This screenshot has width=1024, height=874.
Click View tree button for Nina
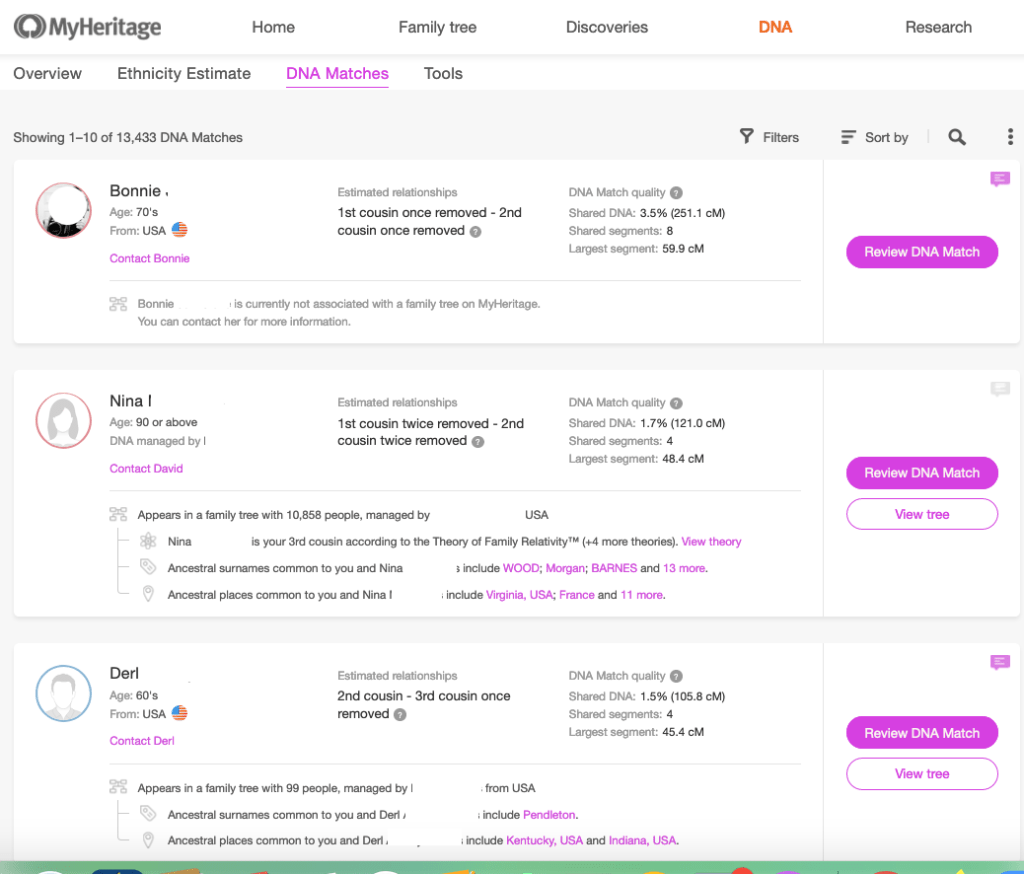(922, 514)
